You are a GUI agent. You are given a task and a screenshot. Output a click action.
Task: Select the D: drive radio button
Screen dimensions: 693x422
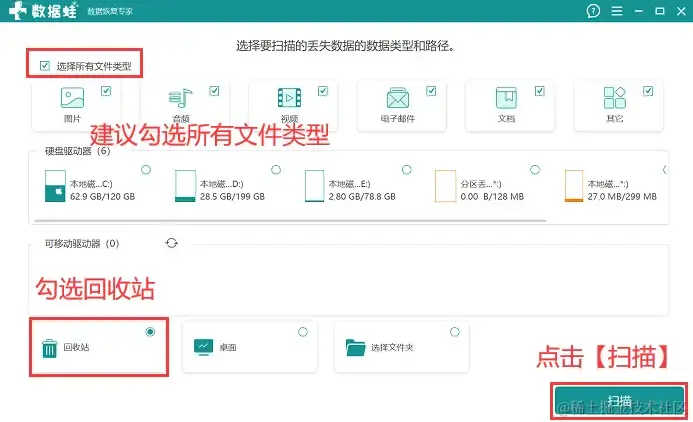tap(276, 170)
